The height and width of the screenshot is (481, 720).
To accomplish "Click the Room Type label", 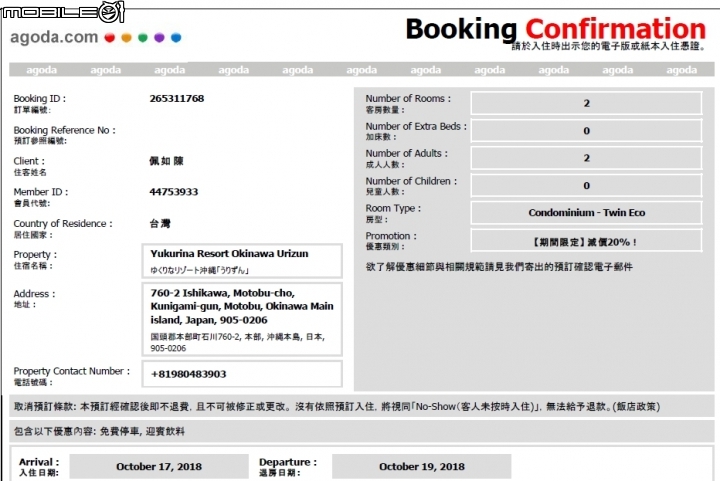I will [393, 208].
